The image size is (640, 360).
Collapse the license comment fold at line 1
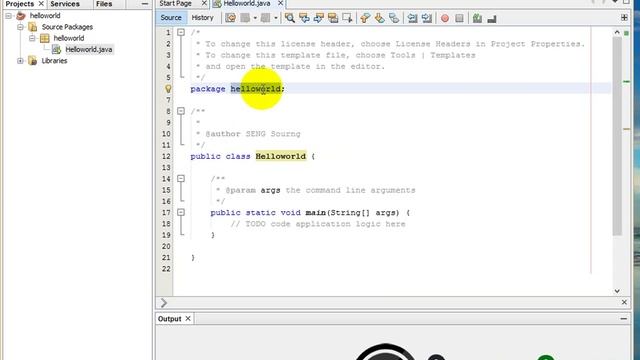point(181,32)
